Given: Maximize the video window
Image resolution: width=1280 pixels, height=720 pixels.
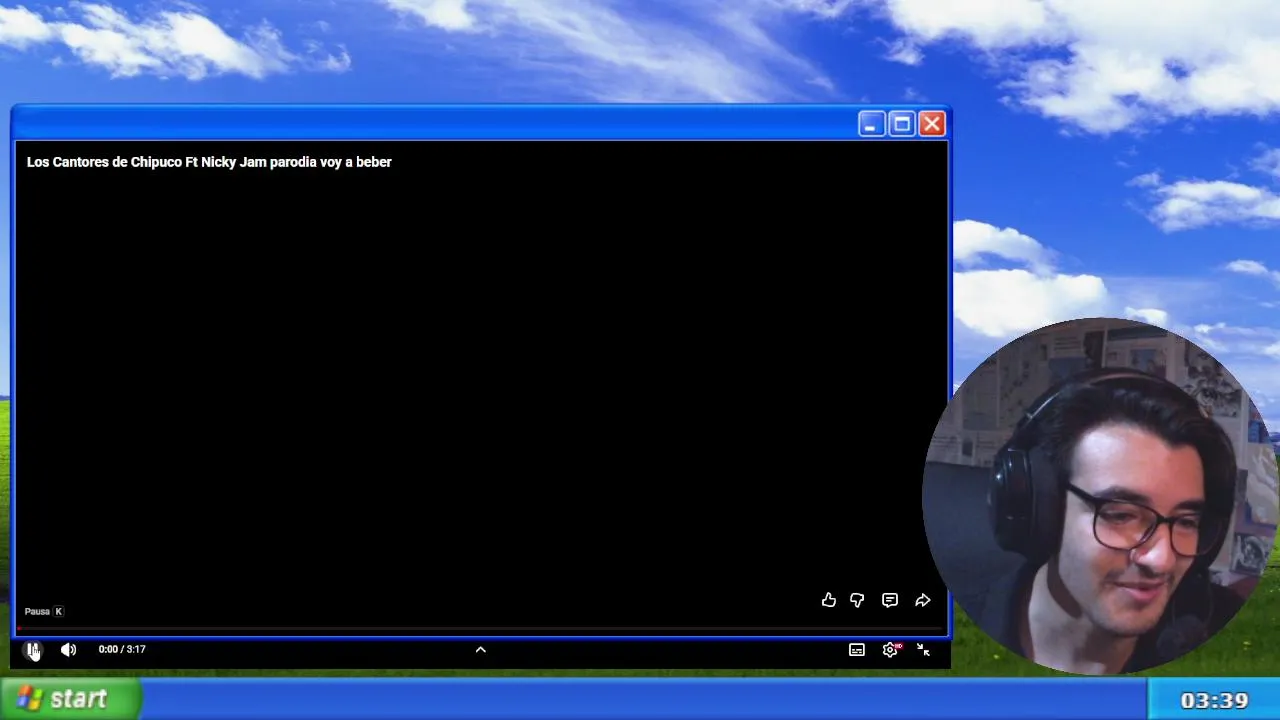Looking at the screenshot, I should coord(902,124).
